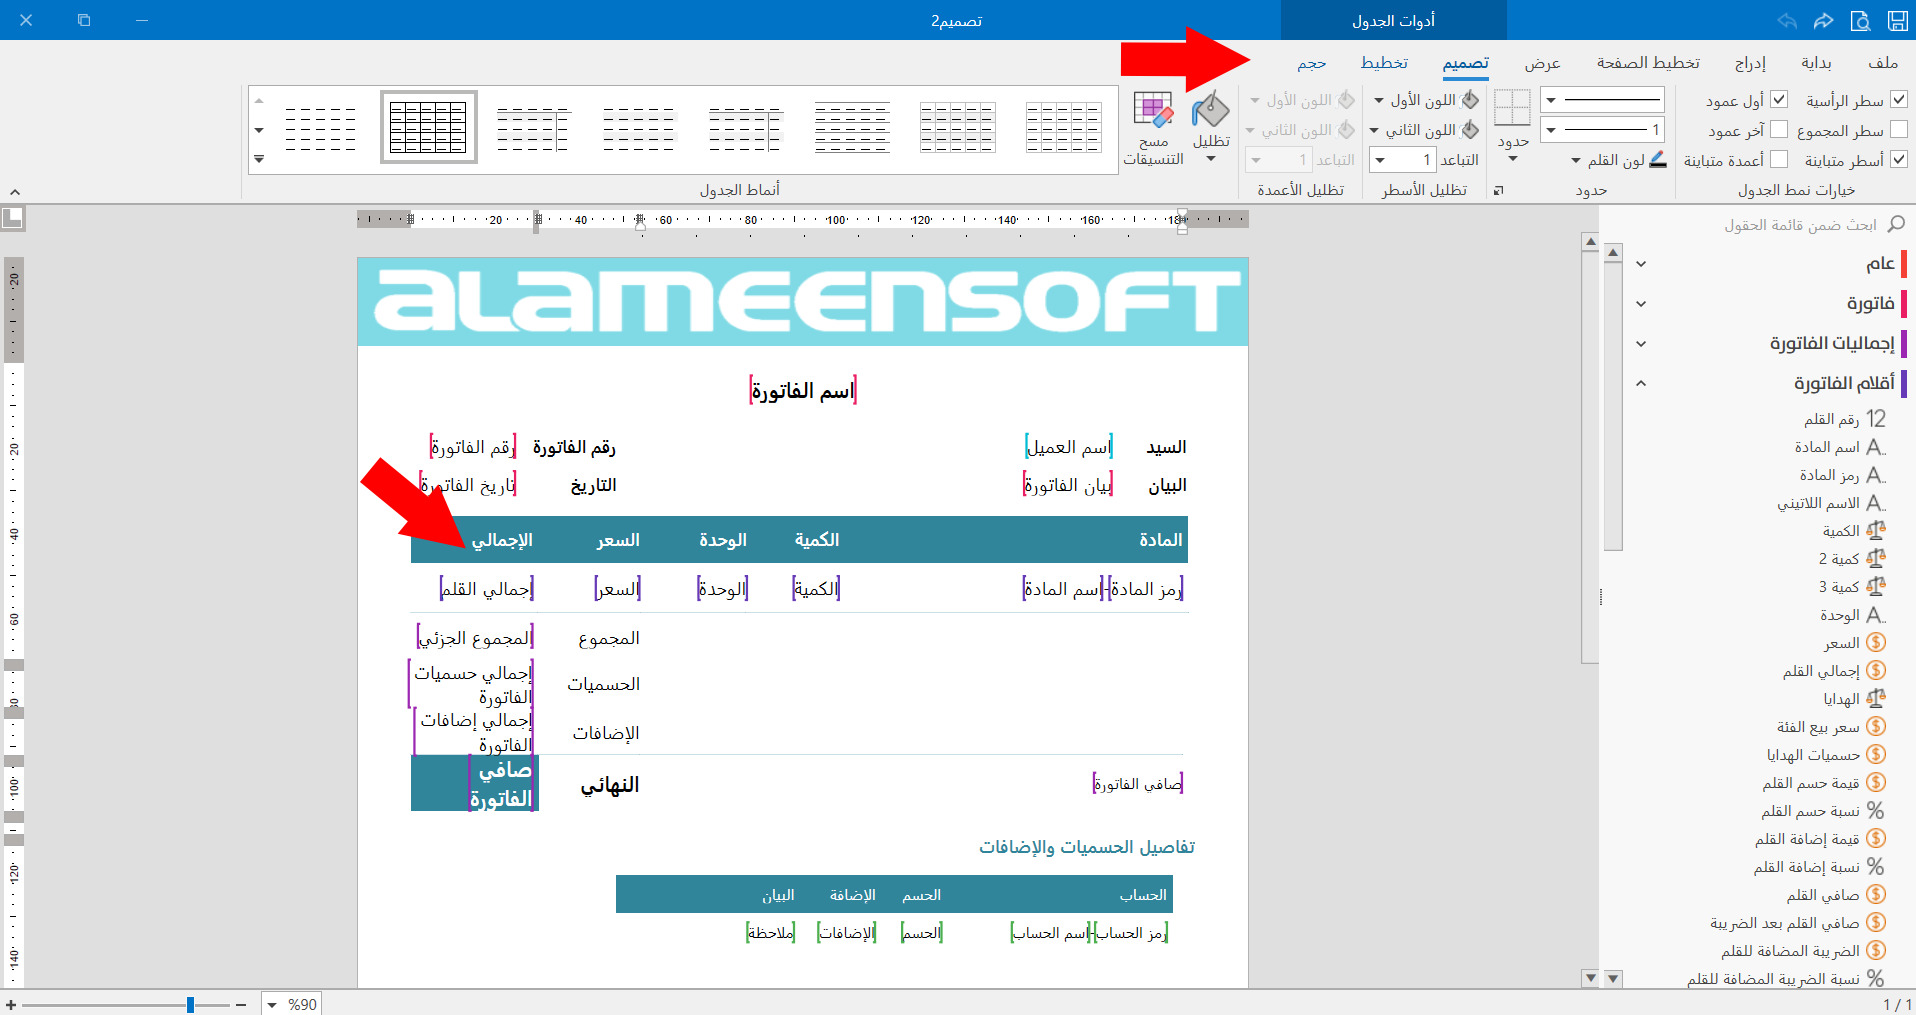Click the search icon in the fields list
1916x1015 pixels.
click(1895, 224)
